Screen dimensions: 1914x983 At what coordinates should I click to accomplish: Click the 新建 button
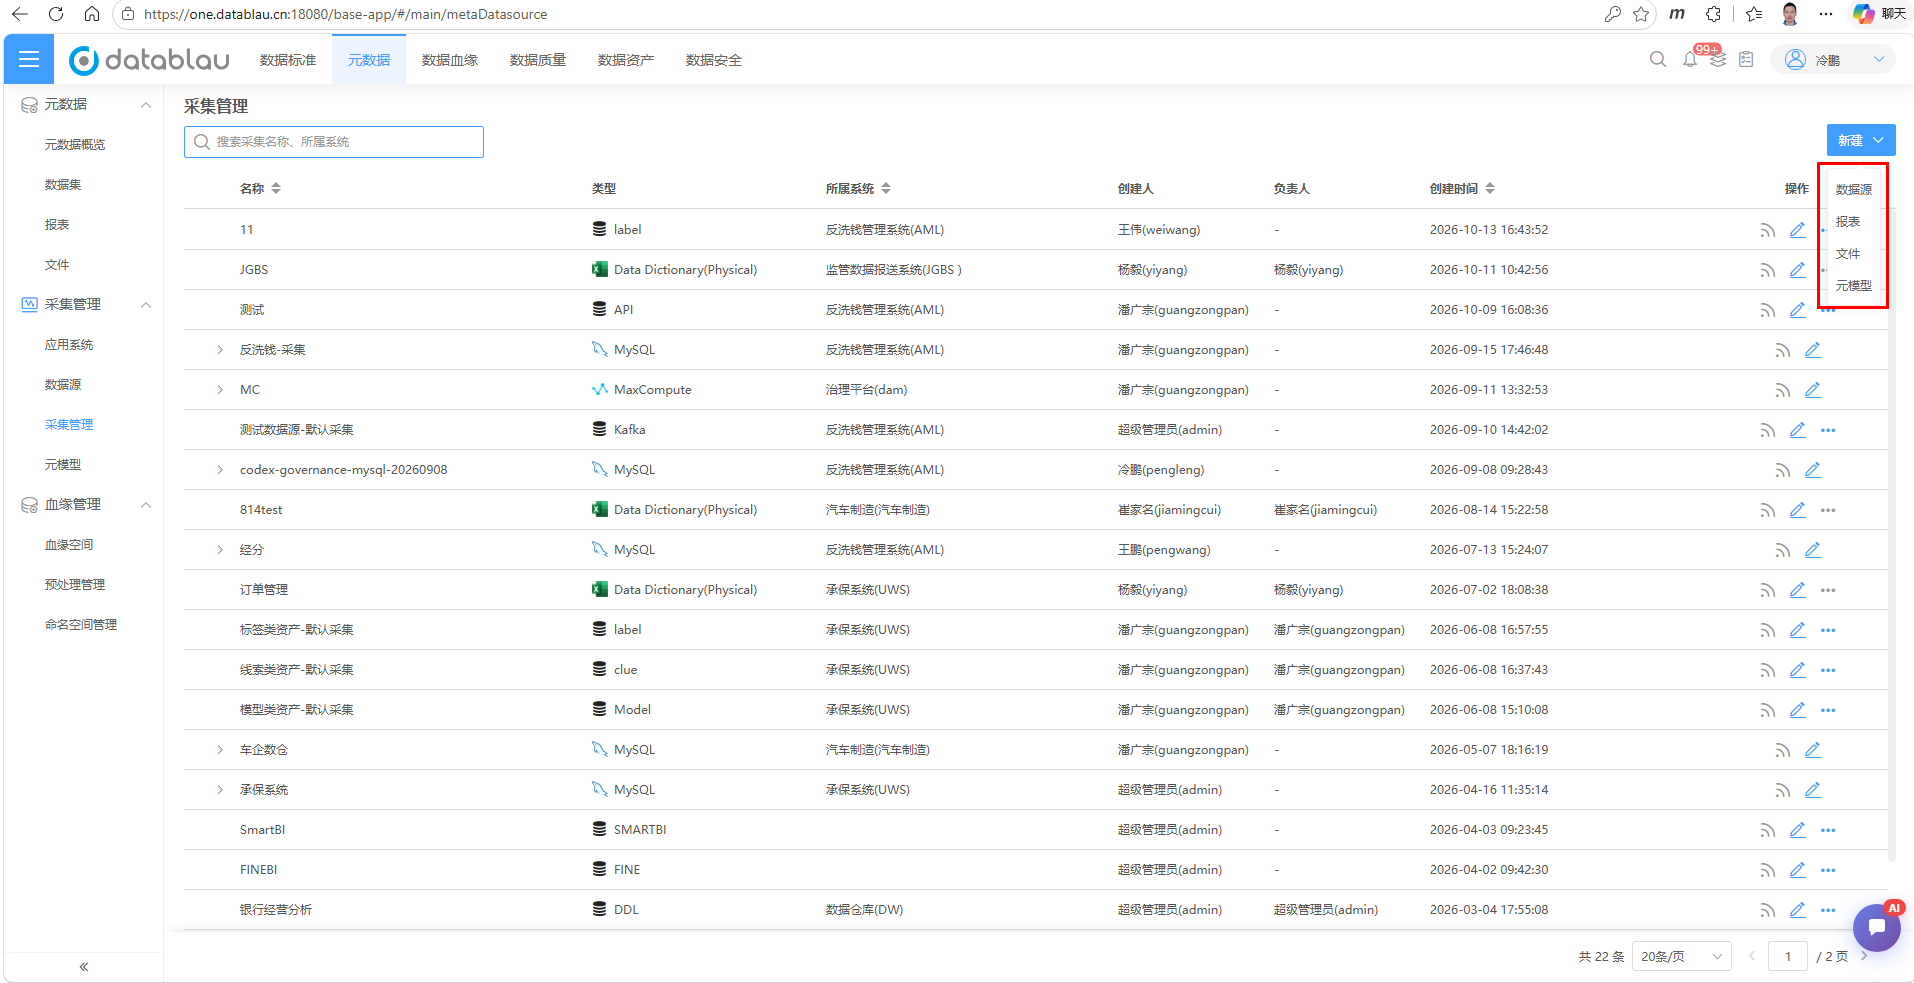1861,141
